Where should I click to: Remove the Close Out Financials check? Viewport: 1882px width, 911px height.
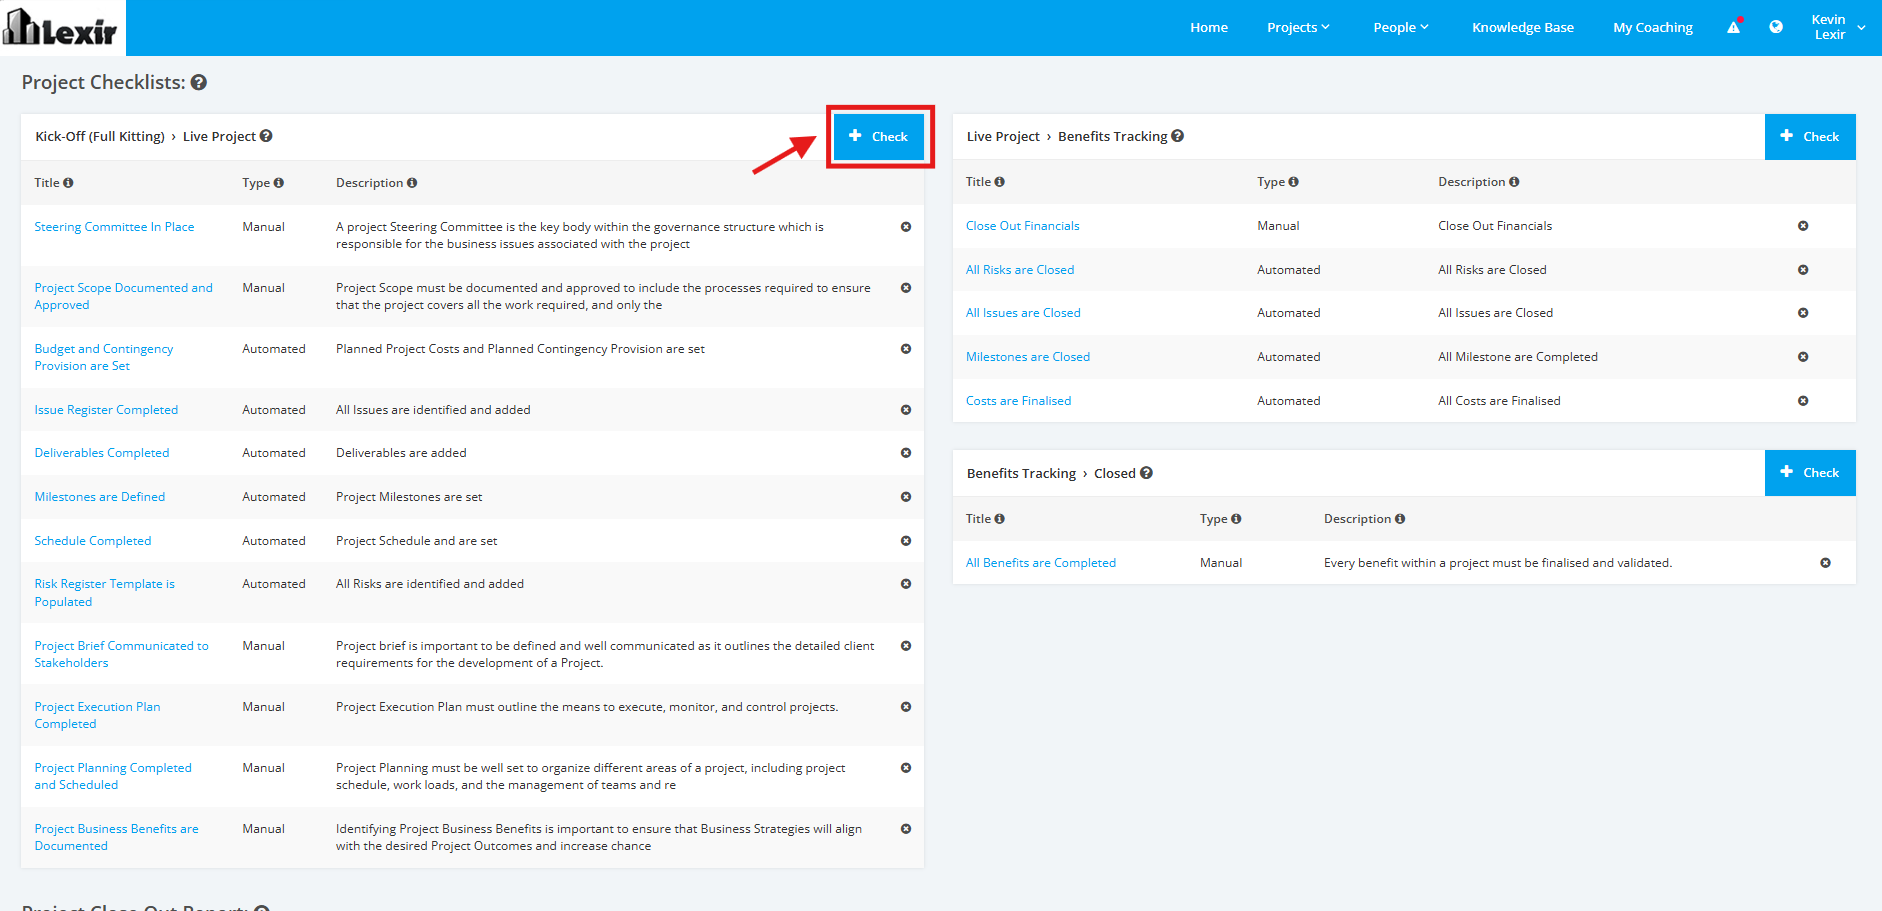(1803, 226)
